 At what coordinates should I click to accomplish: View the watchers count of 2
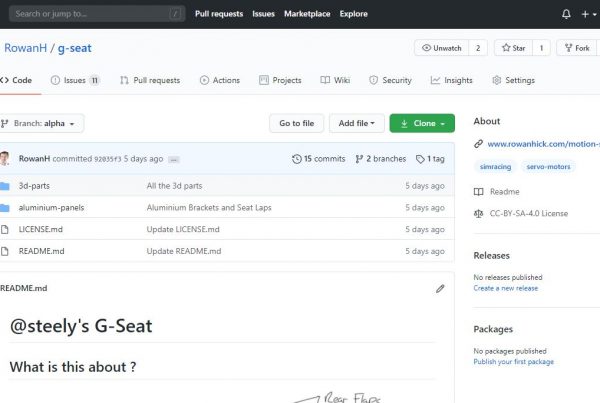(478, 48)
